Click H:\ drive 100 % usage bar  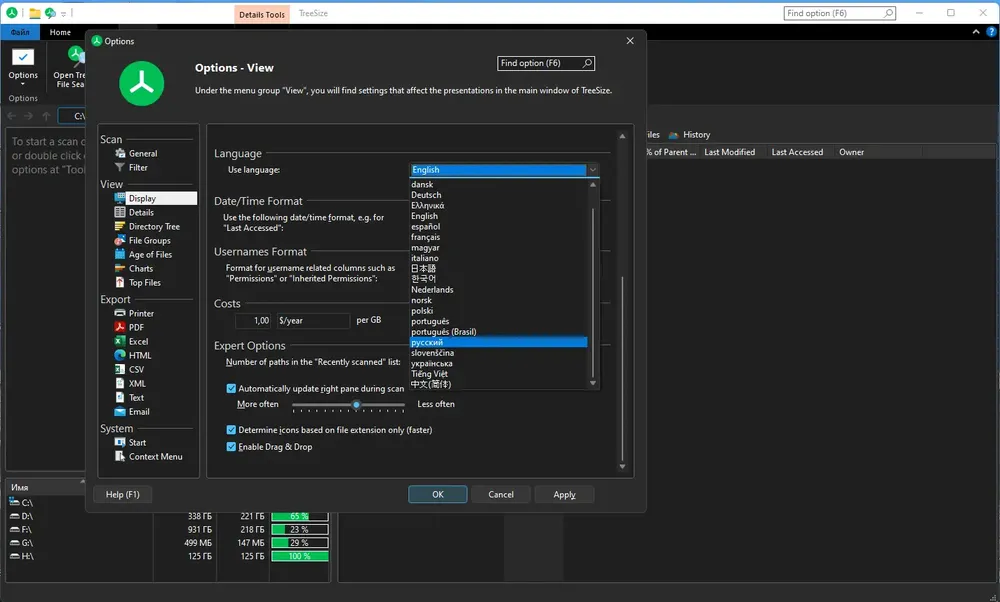coord(300,556)
